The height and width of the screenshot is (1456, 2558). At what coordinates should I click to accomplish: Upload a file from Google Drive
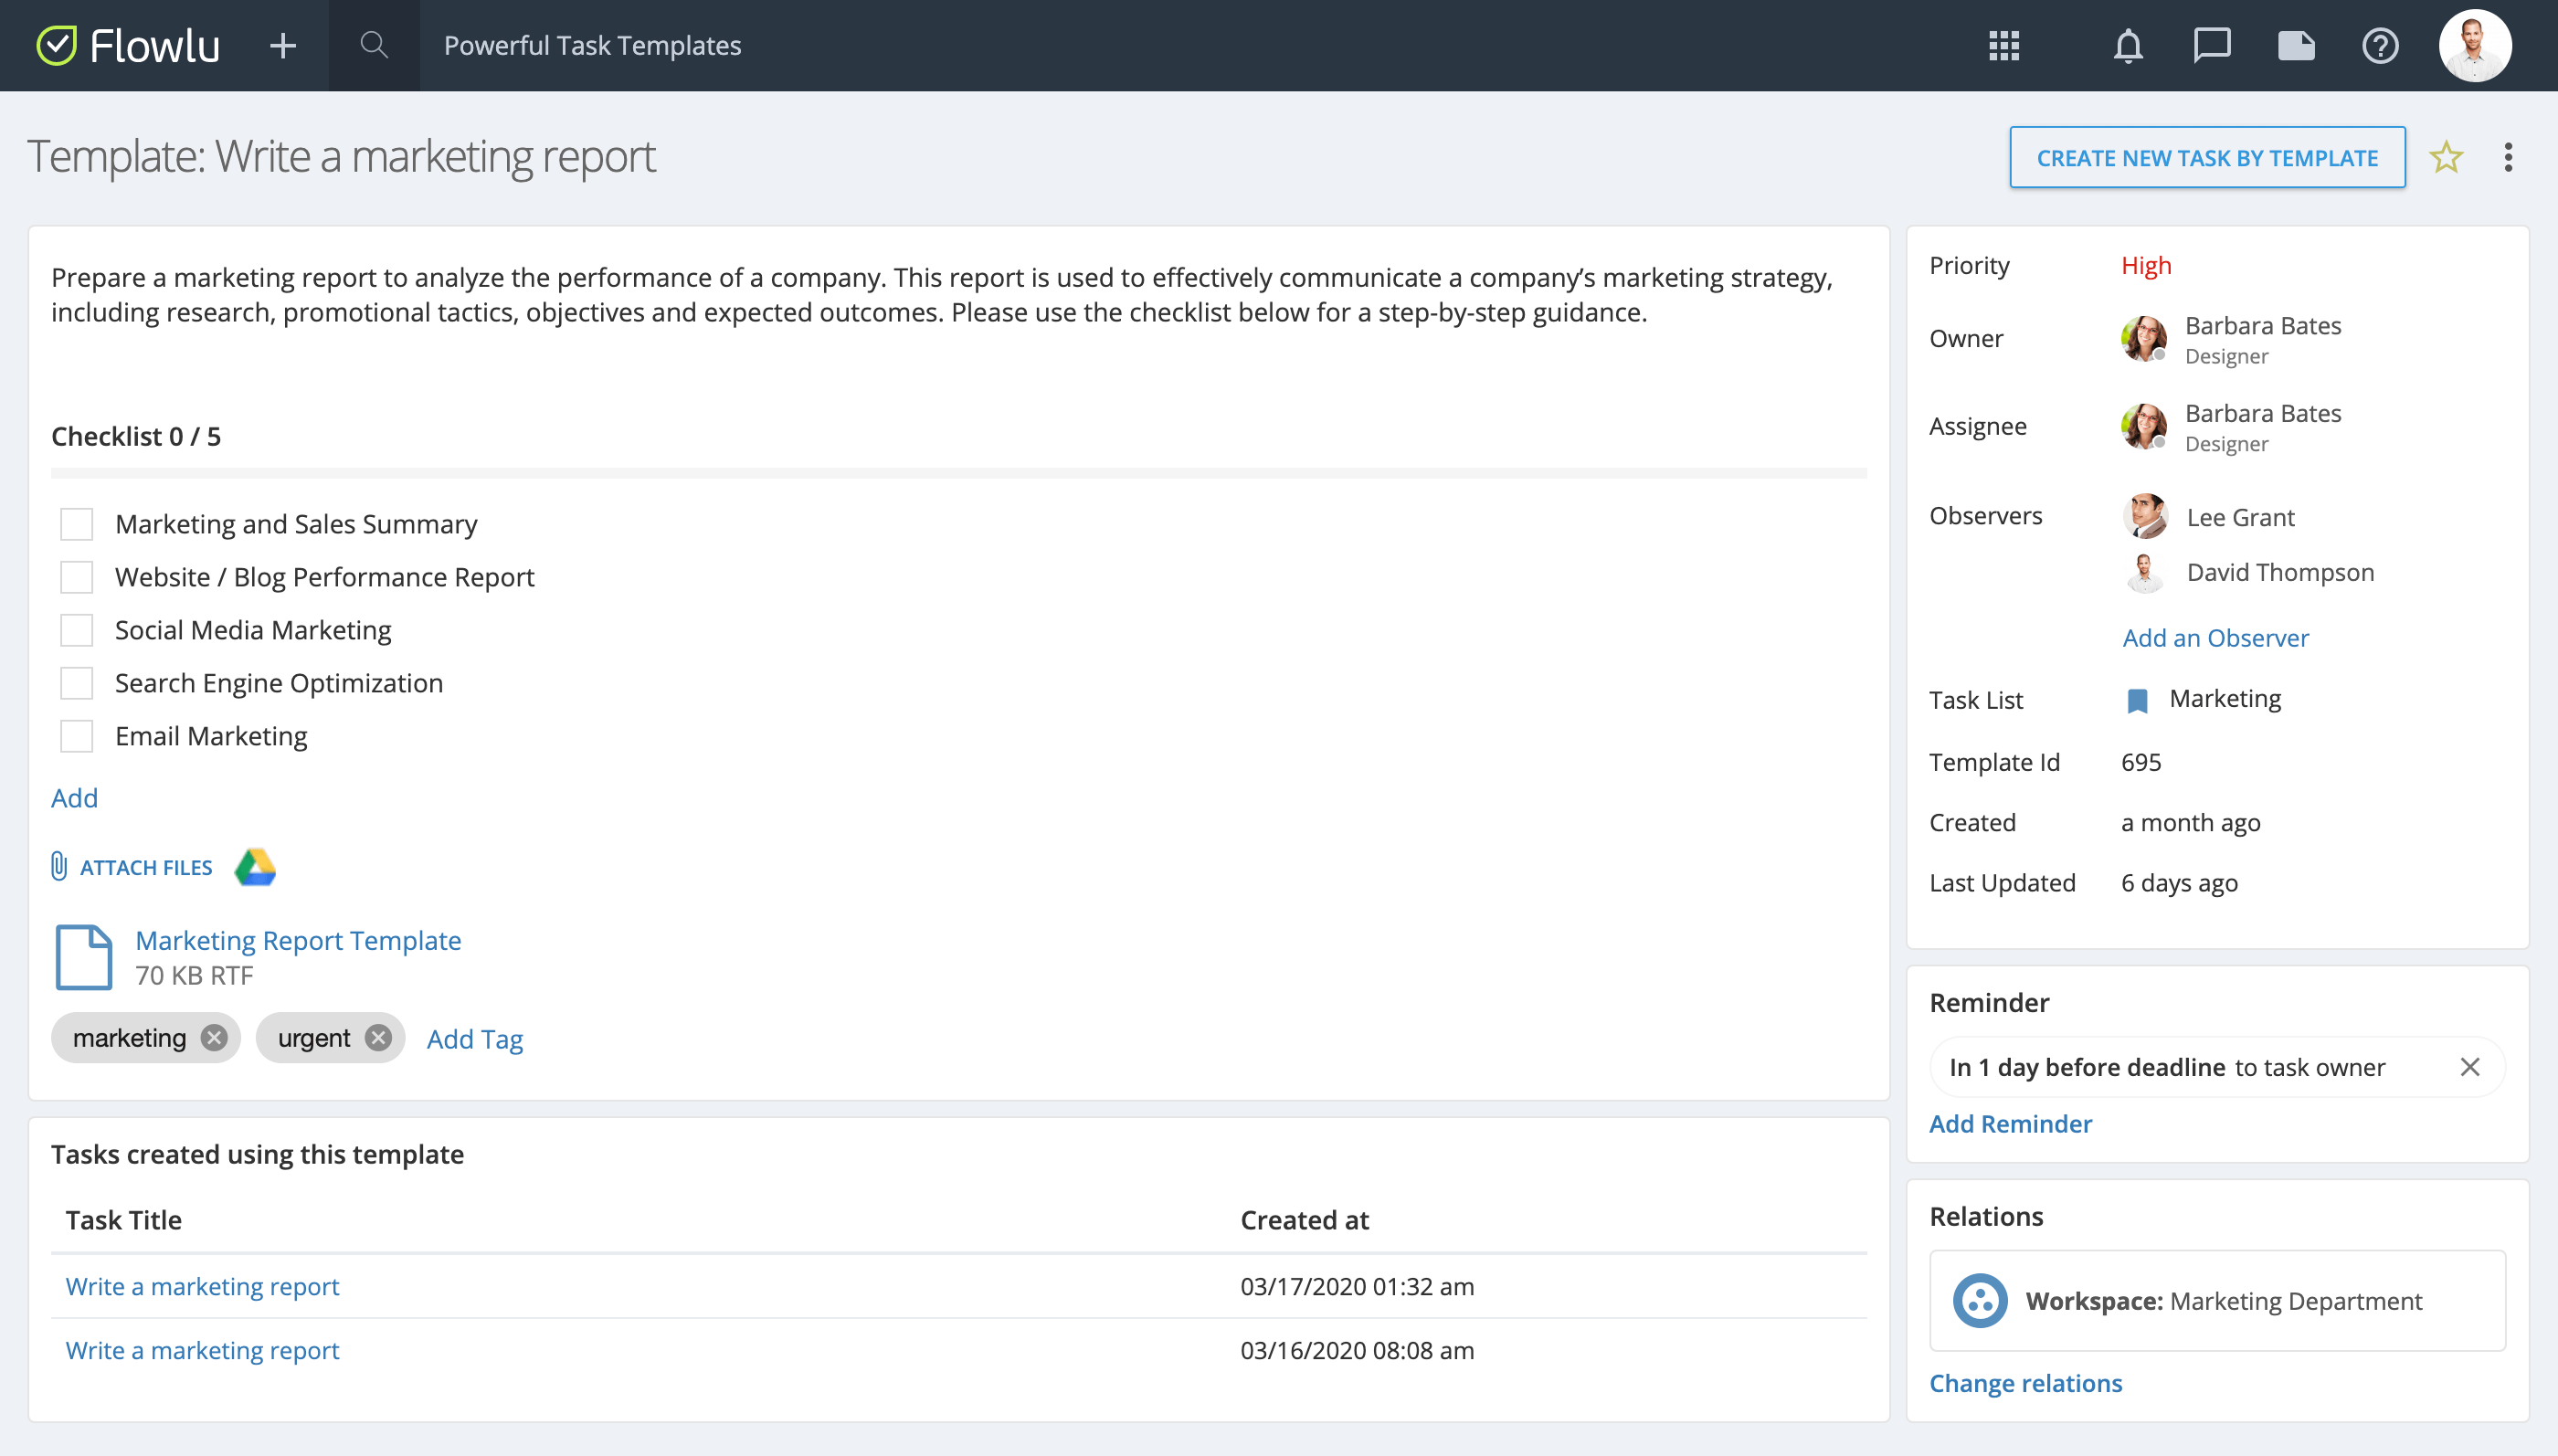click(x=256, y=866)
